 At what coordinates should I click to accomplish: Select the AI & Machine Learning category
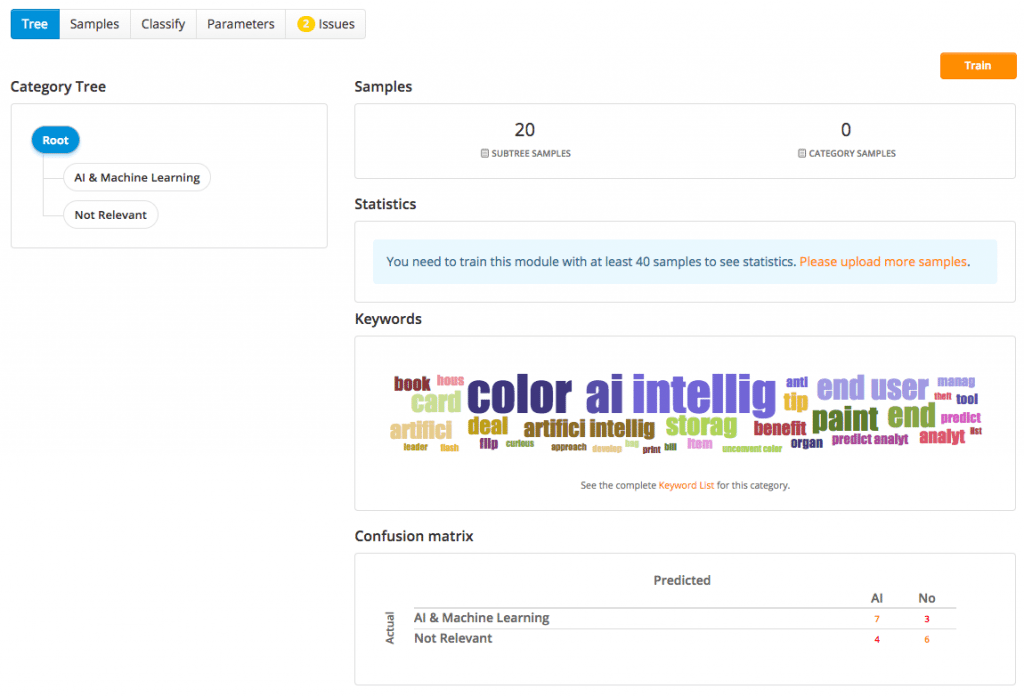point(136,178)
